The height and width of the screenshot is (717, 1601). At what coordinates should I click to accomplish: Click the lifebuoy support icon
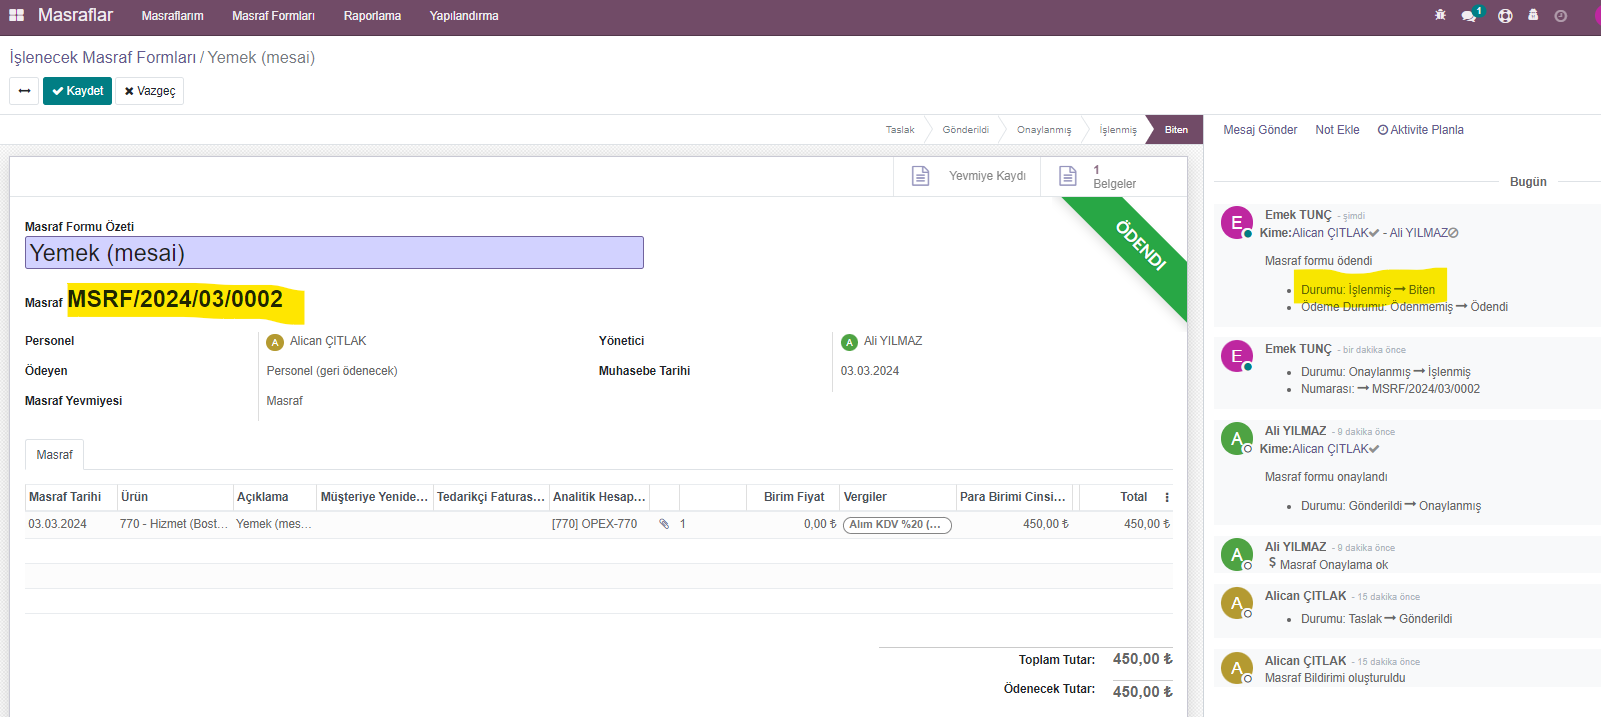[x=1505, y=16]
